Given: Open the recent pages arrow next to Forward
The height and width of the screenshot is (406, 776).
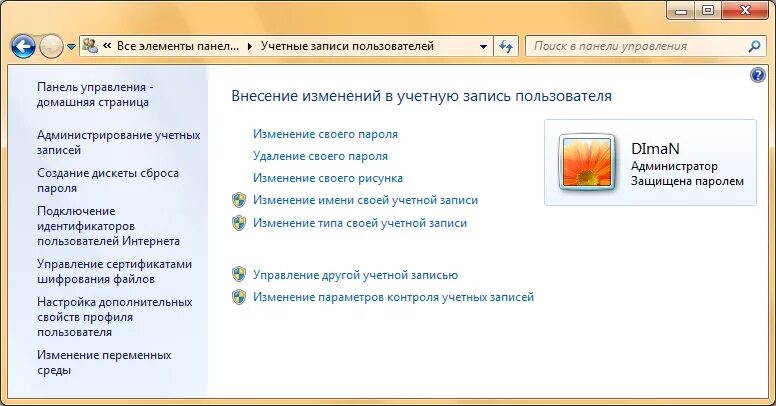Looking at the screenshot, I should click(71, 47).
